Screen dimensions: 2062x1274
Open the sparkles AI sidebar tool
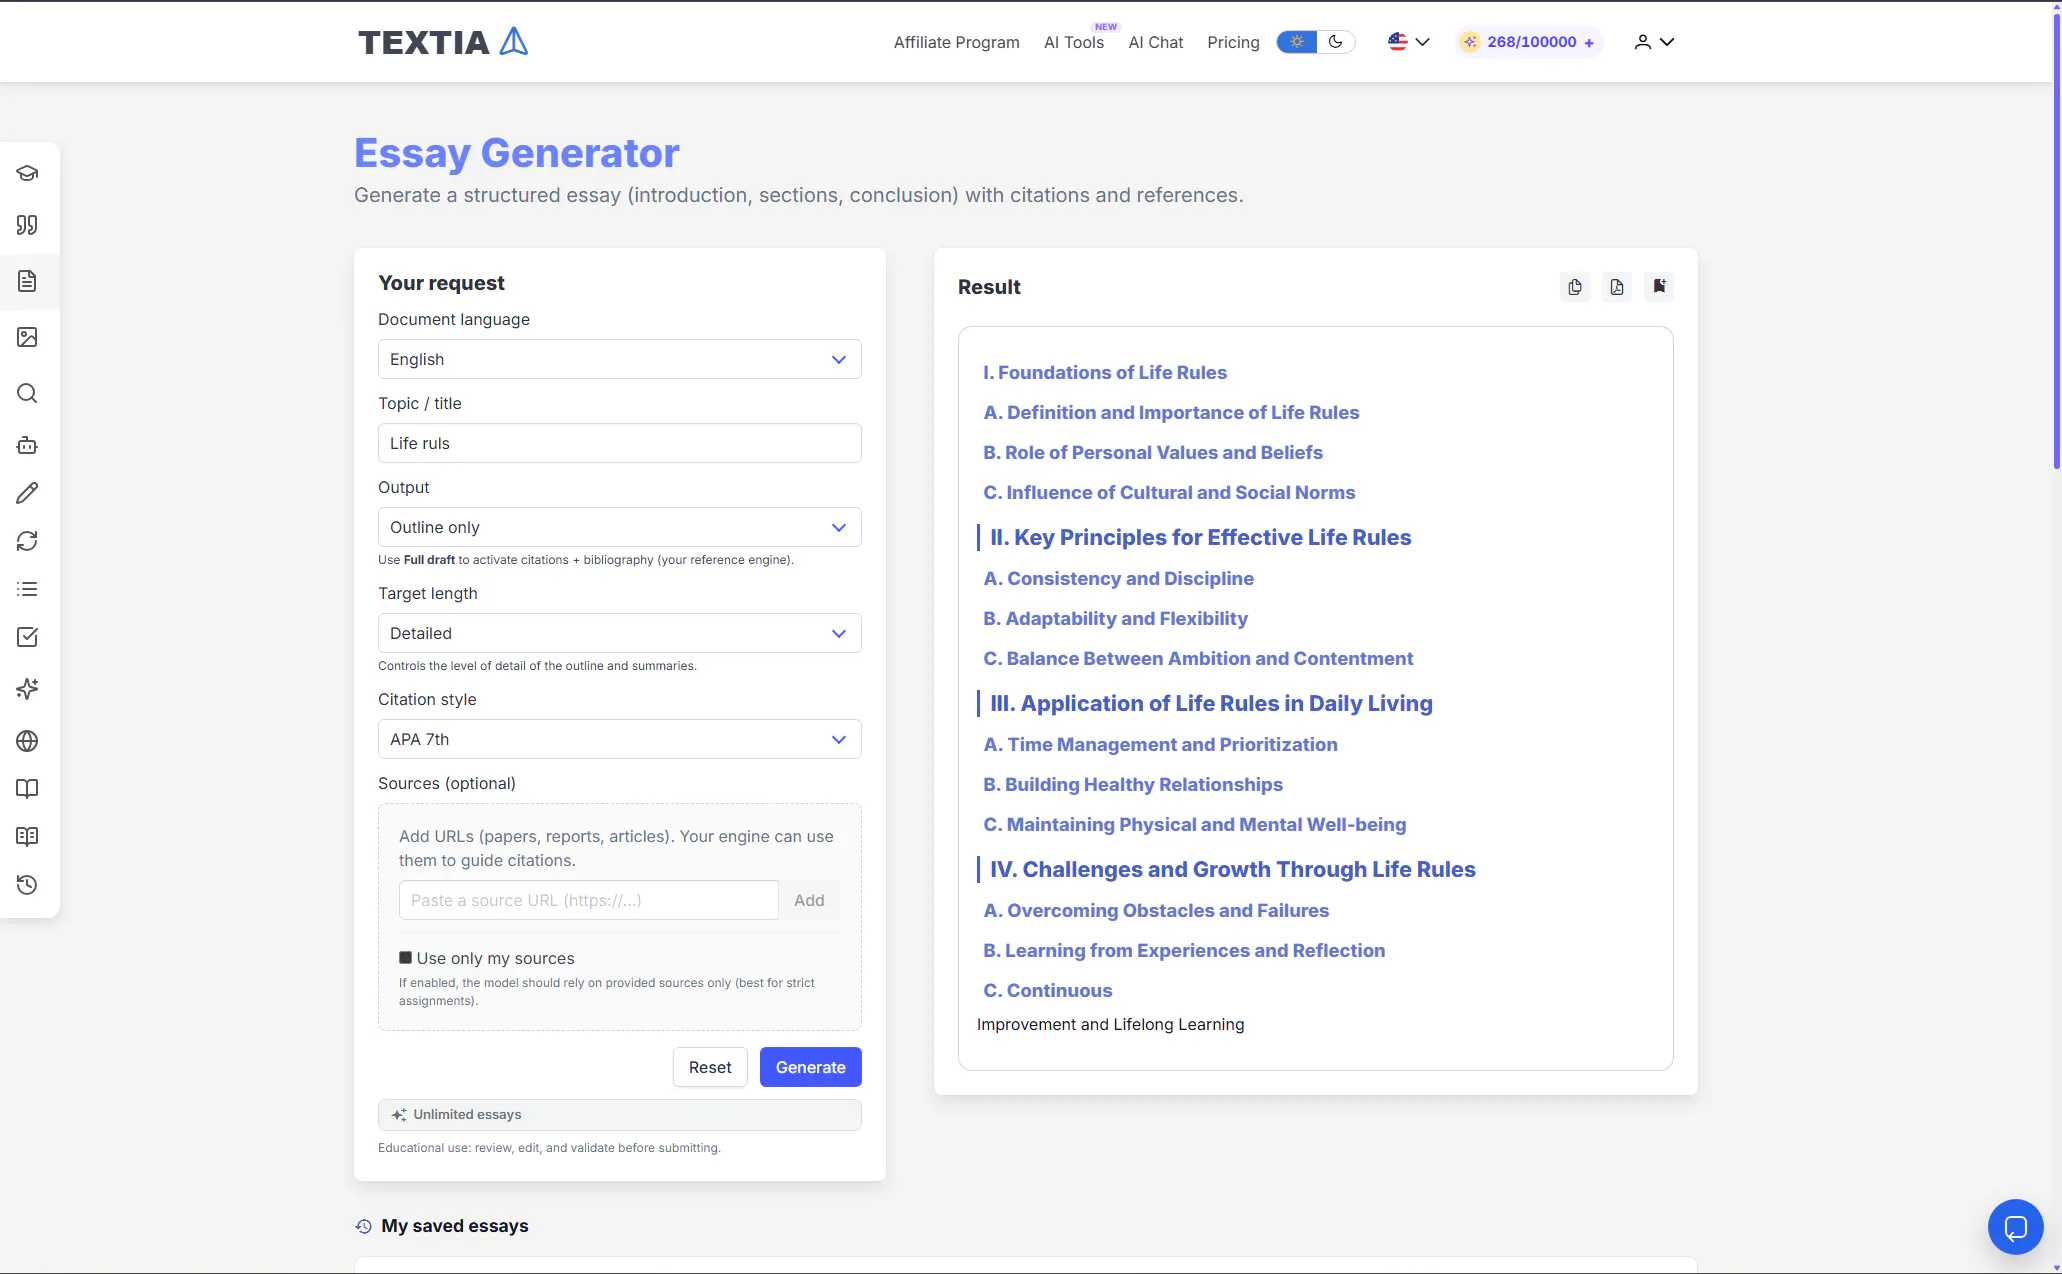coord(27,689)
